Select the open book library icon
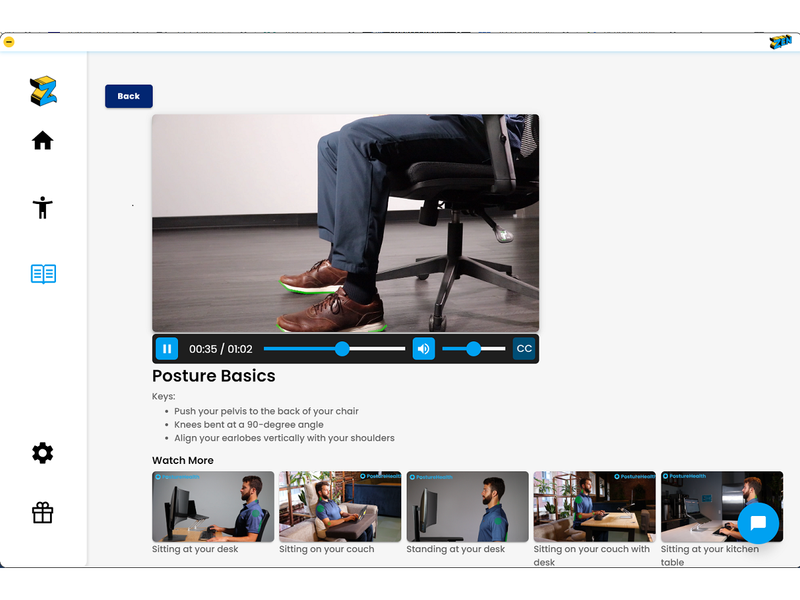This screenshot has width=800, height=600. click(x=43, y=274)
